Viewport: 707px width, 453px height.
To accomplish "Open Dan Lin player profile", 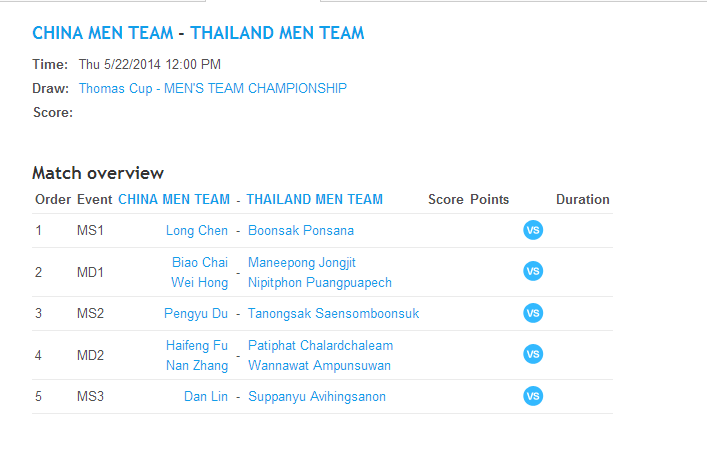I will click(206, 397).
